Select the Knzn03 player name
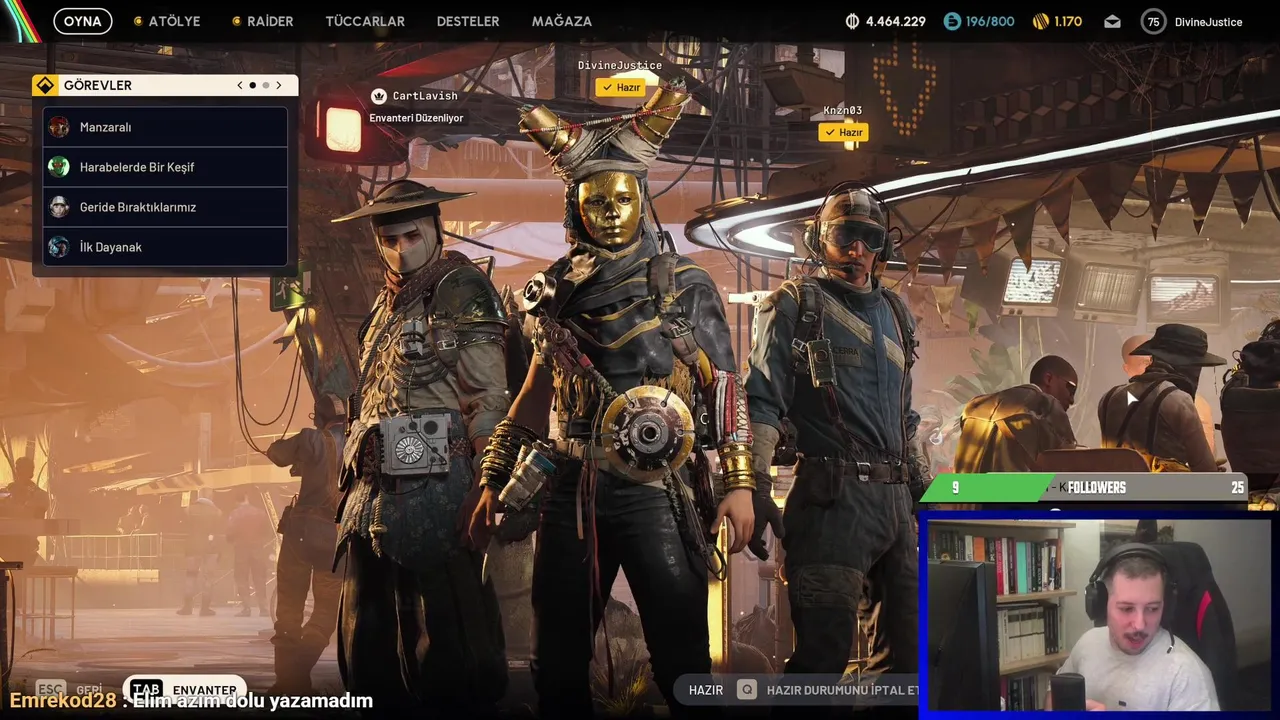 pyautogui.click(x=843, y=110)
